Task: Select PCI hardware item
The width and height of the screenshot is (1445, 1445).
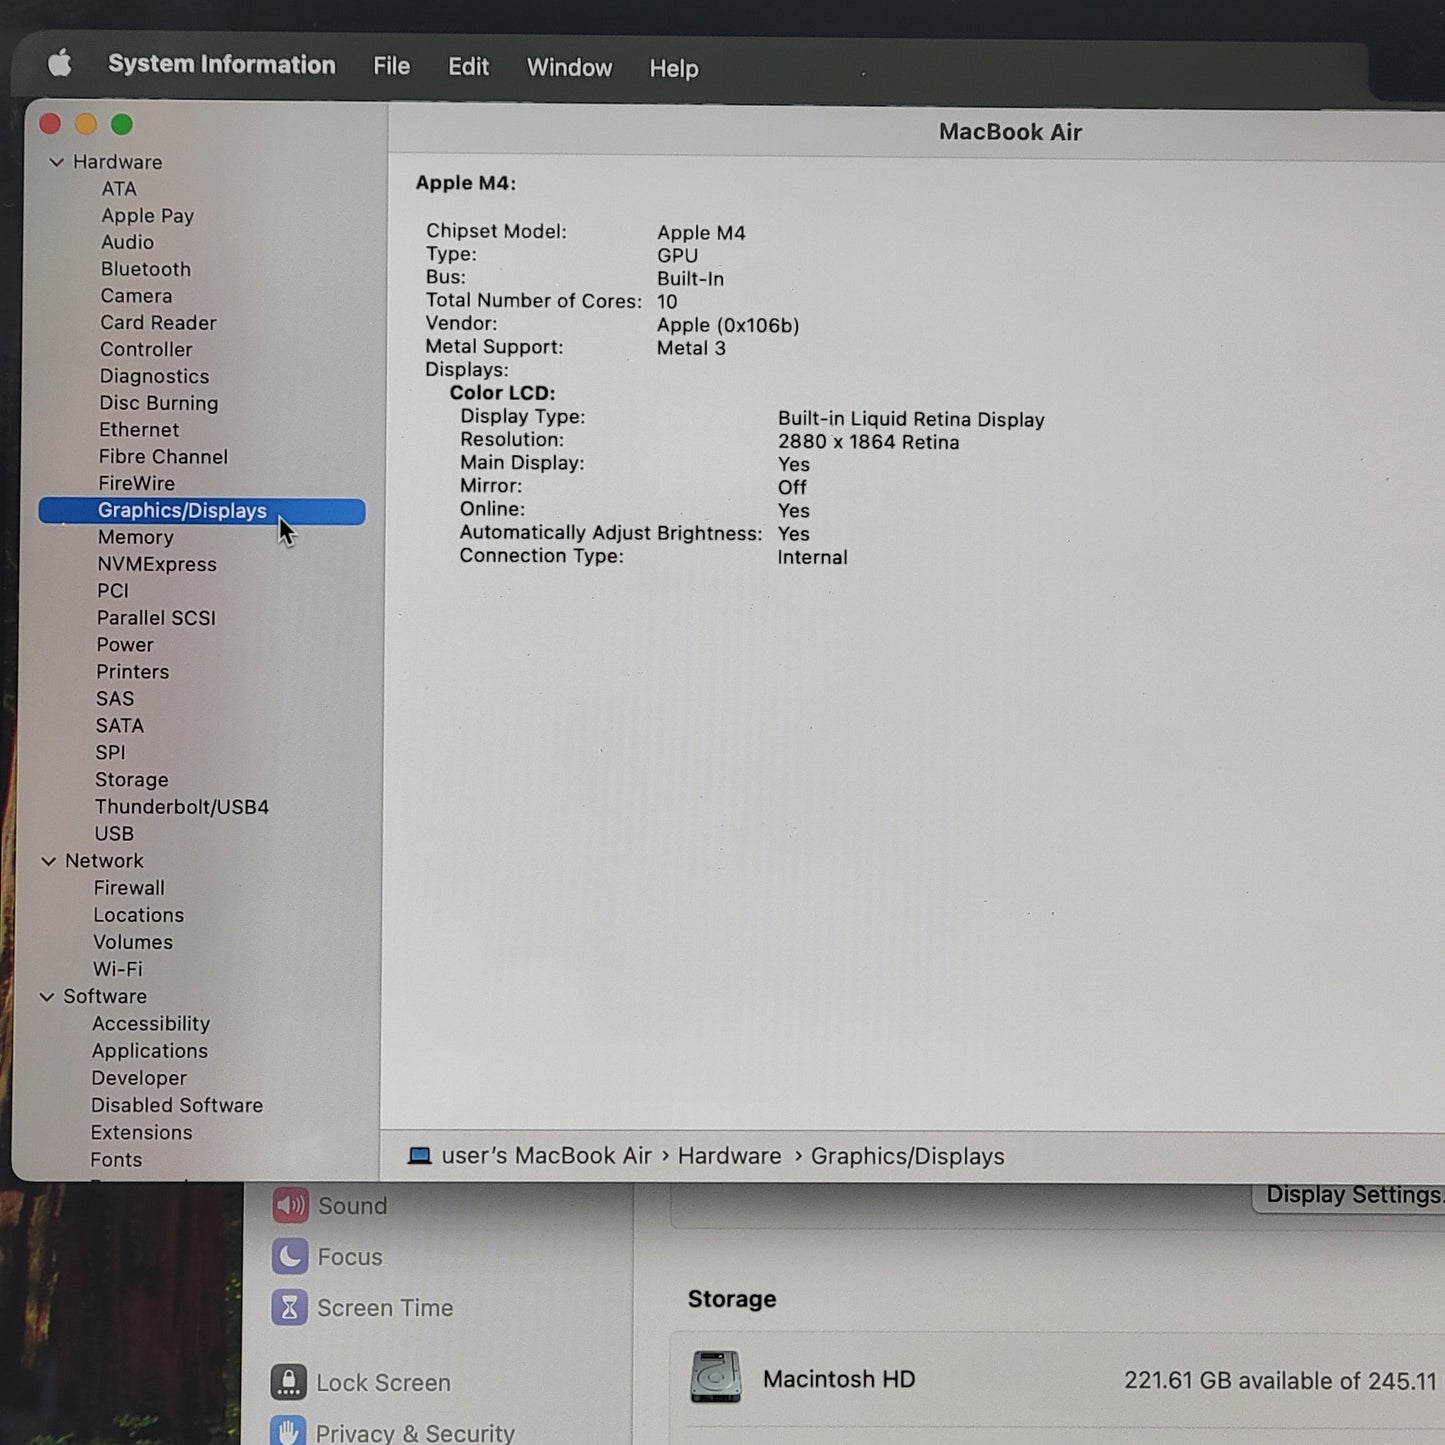Action: [113, 592]
